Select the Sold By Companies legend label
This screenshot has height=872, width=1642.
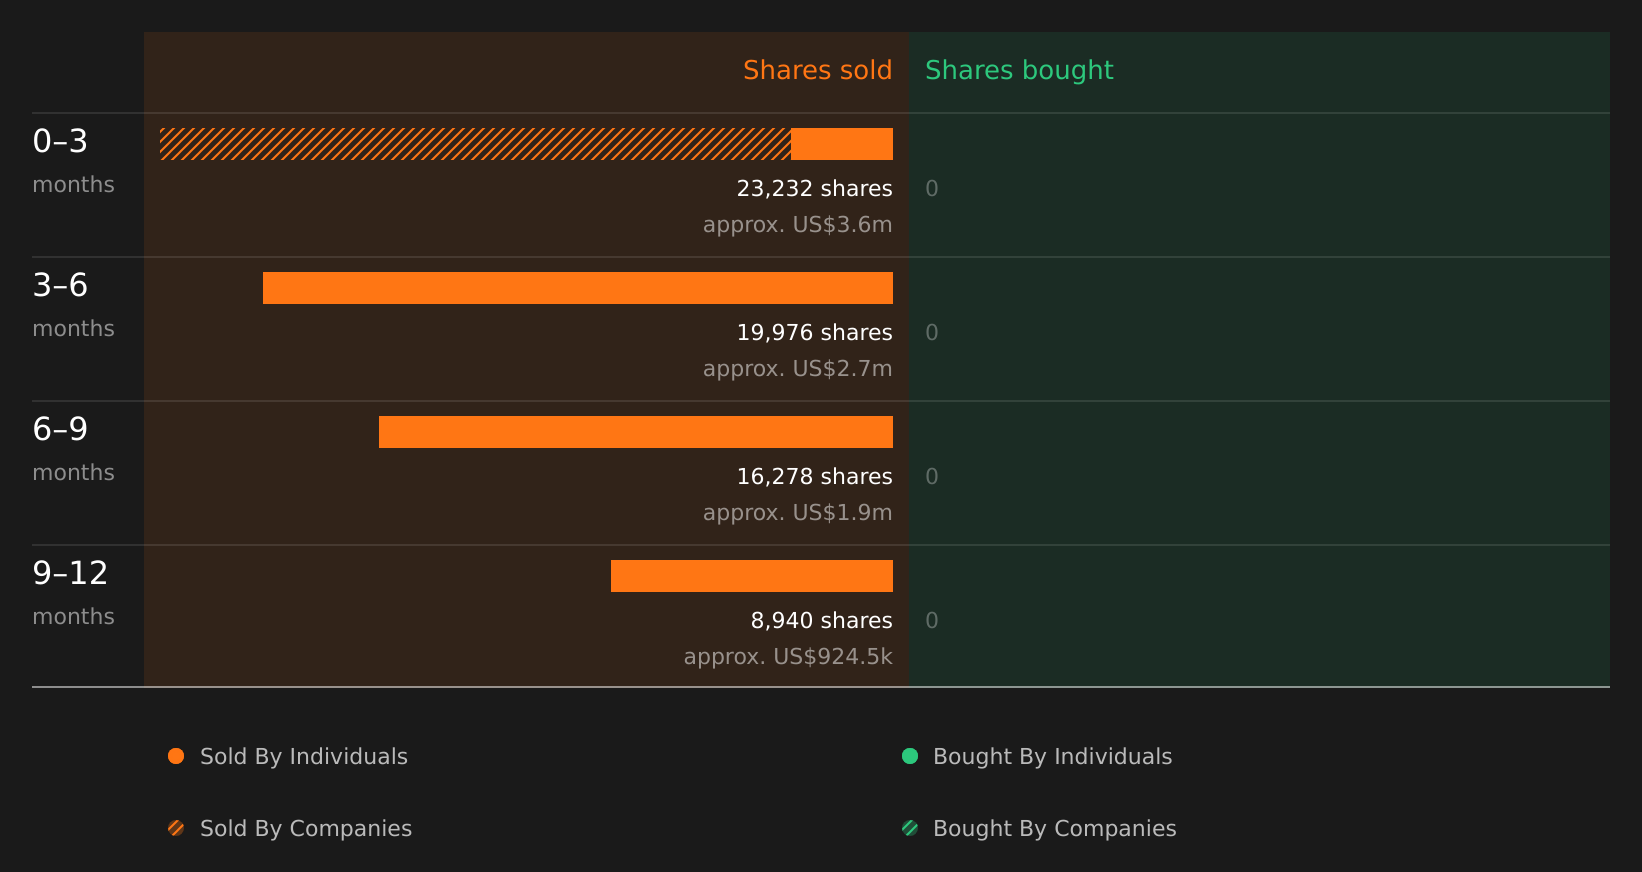point(306,829)
